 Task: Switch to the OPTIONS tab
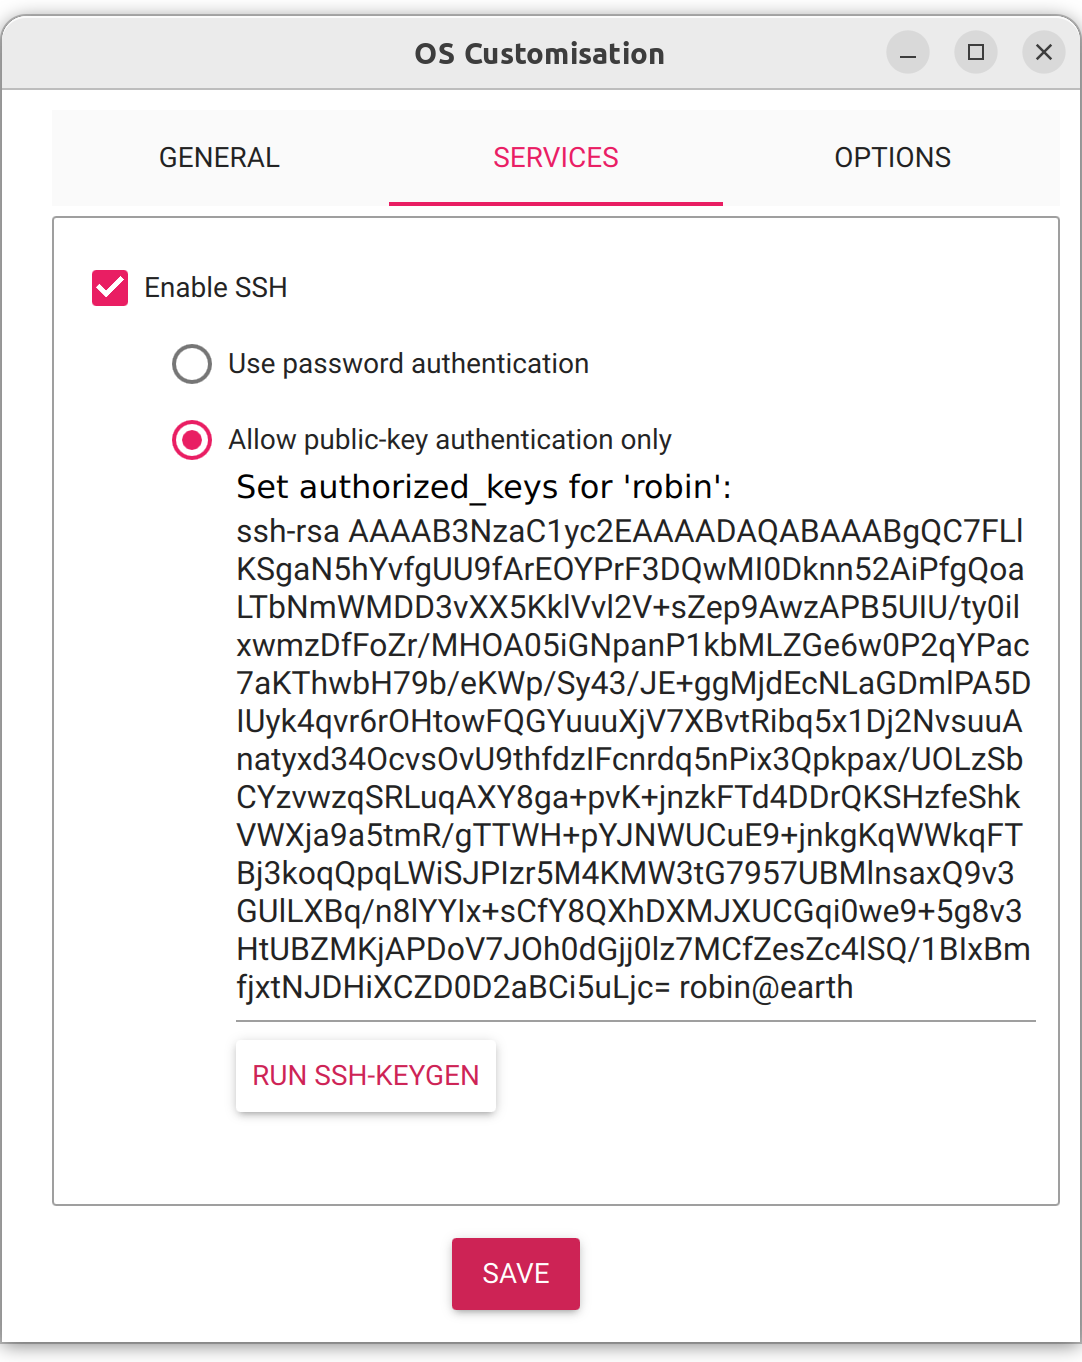click(893, 157)
